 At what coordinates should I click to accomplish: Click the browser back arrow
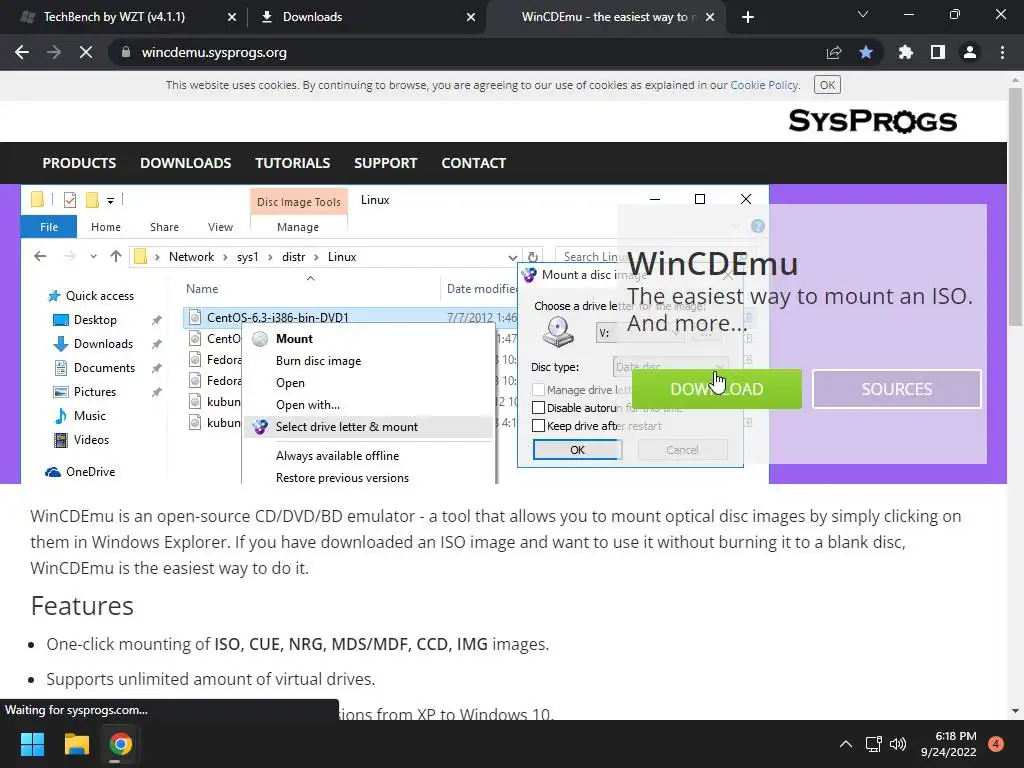(x=22, y=52)
